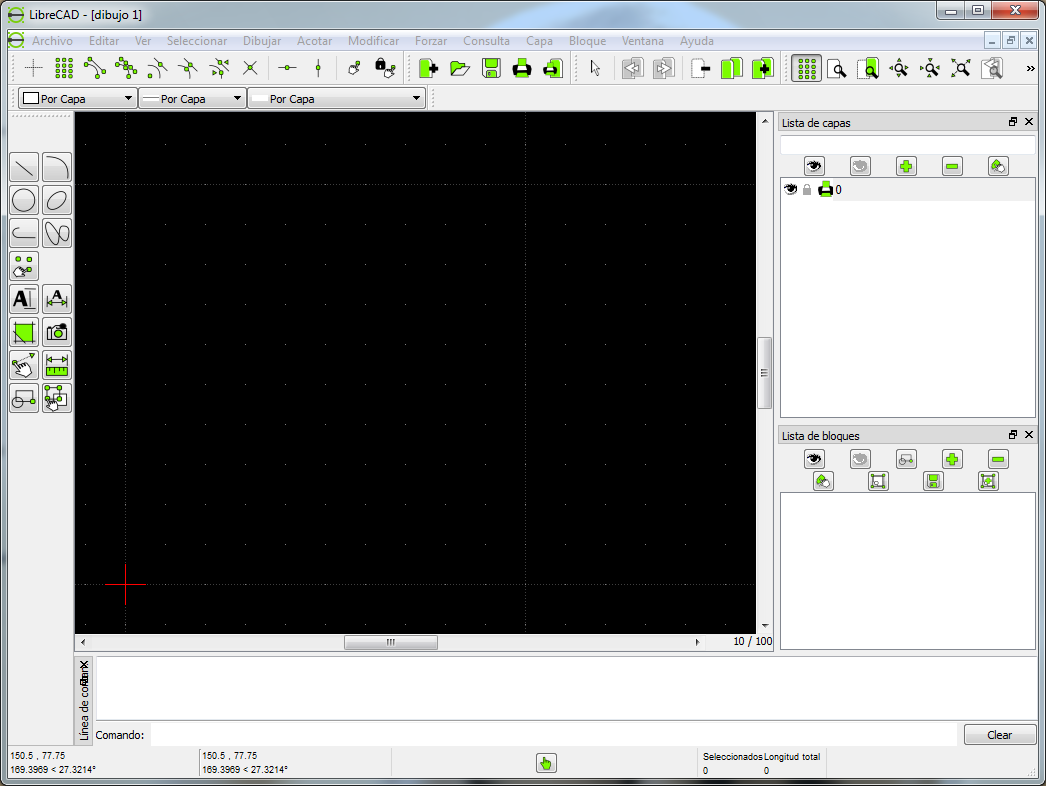Viewport: 1046px width, 786px height.
Task: Add a new layer with the plus button
Action: point(905,166)
